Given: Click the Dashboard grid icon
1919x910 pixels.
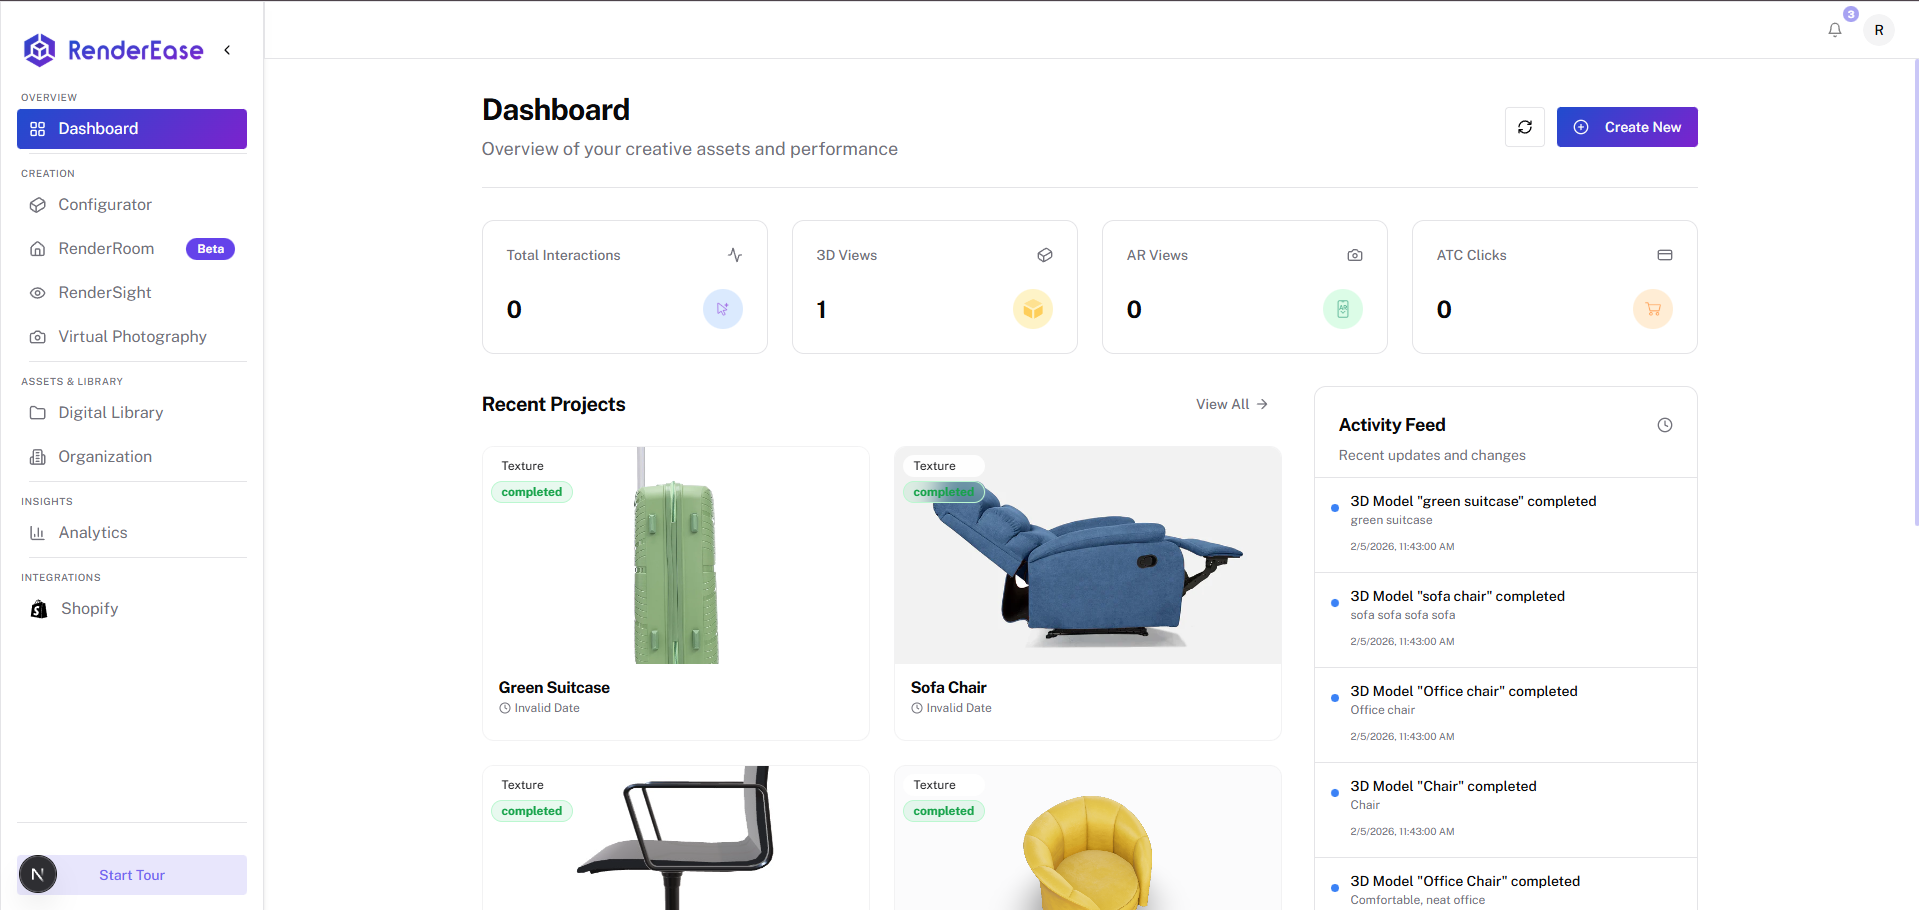Looking at the screenshot, I should tap(38, 129).
